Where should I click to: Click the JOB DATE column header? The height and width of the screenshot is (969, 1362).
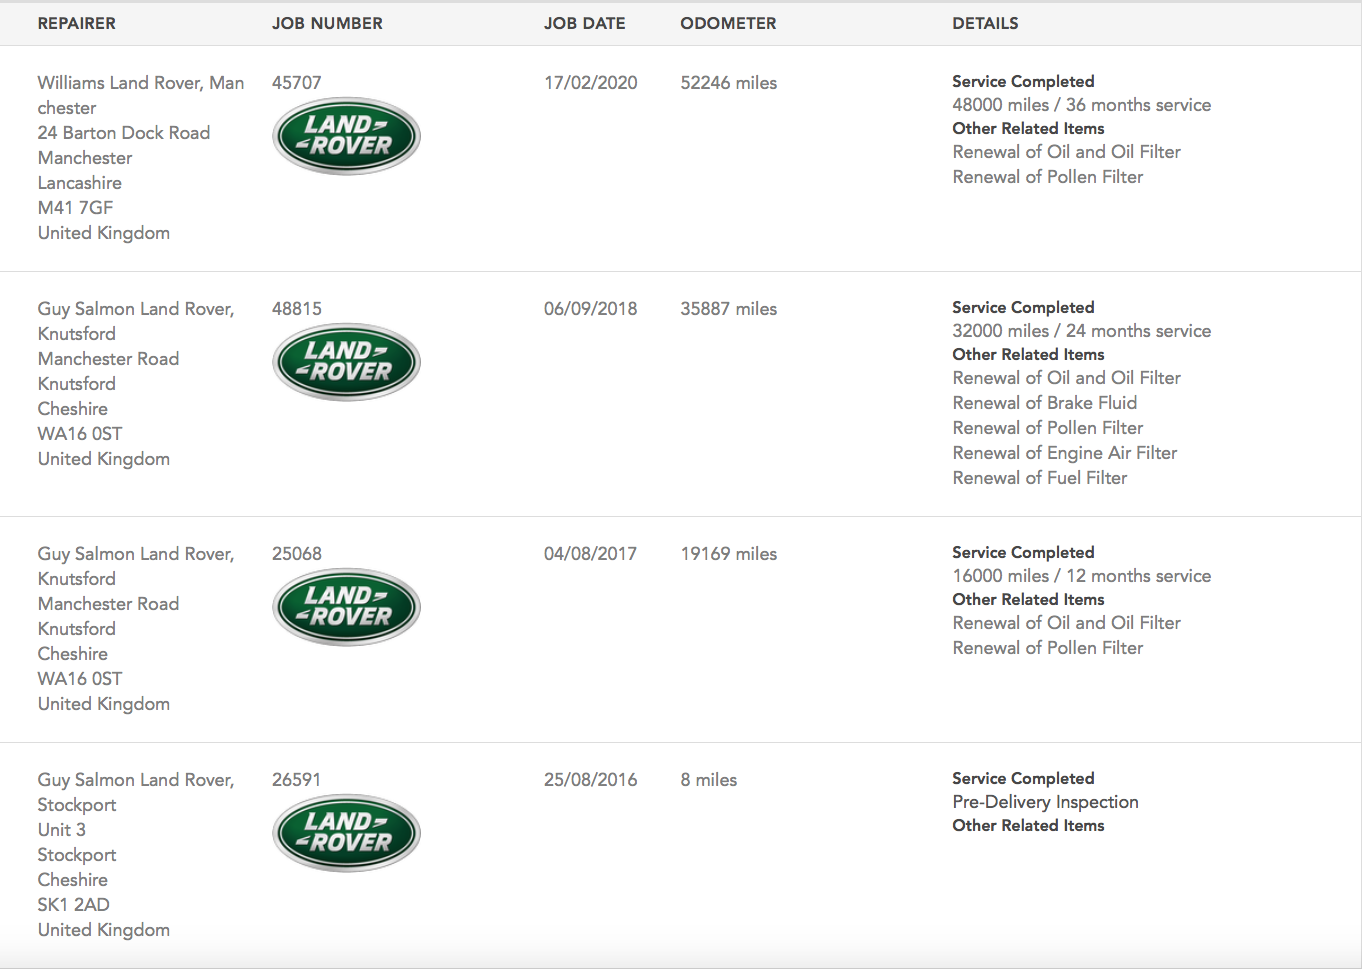tap(585, 23)
